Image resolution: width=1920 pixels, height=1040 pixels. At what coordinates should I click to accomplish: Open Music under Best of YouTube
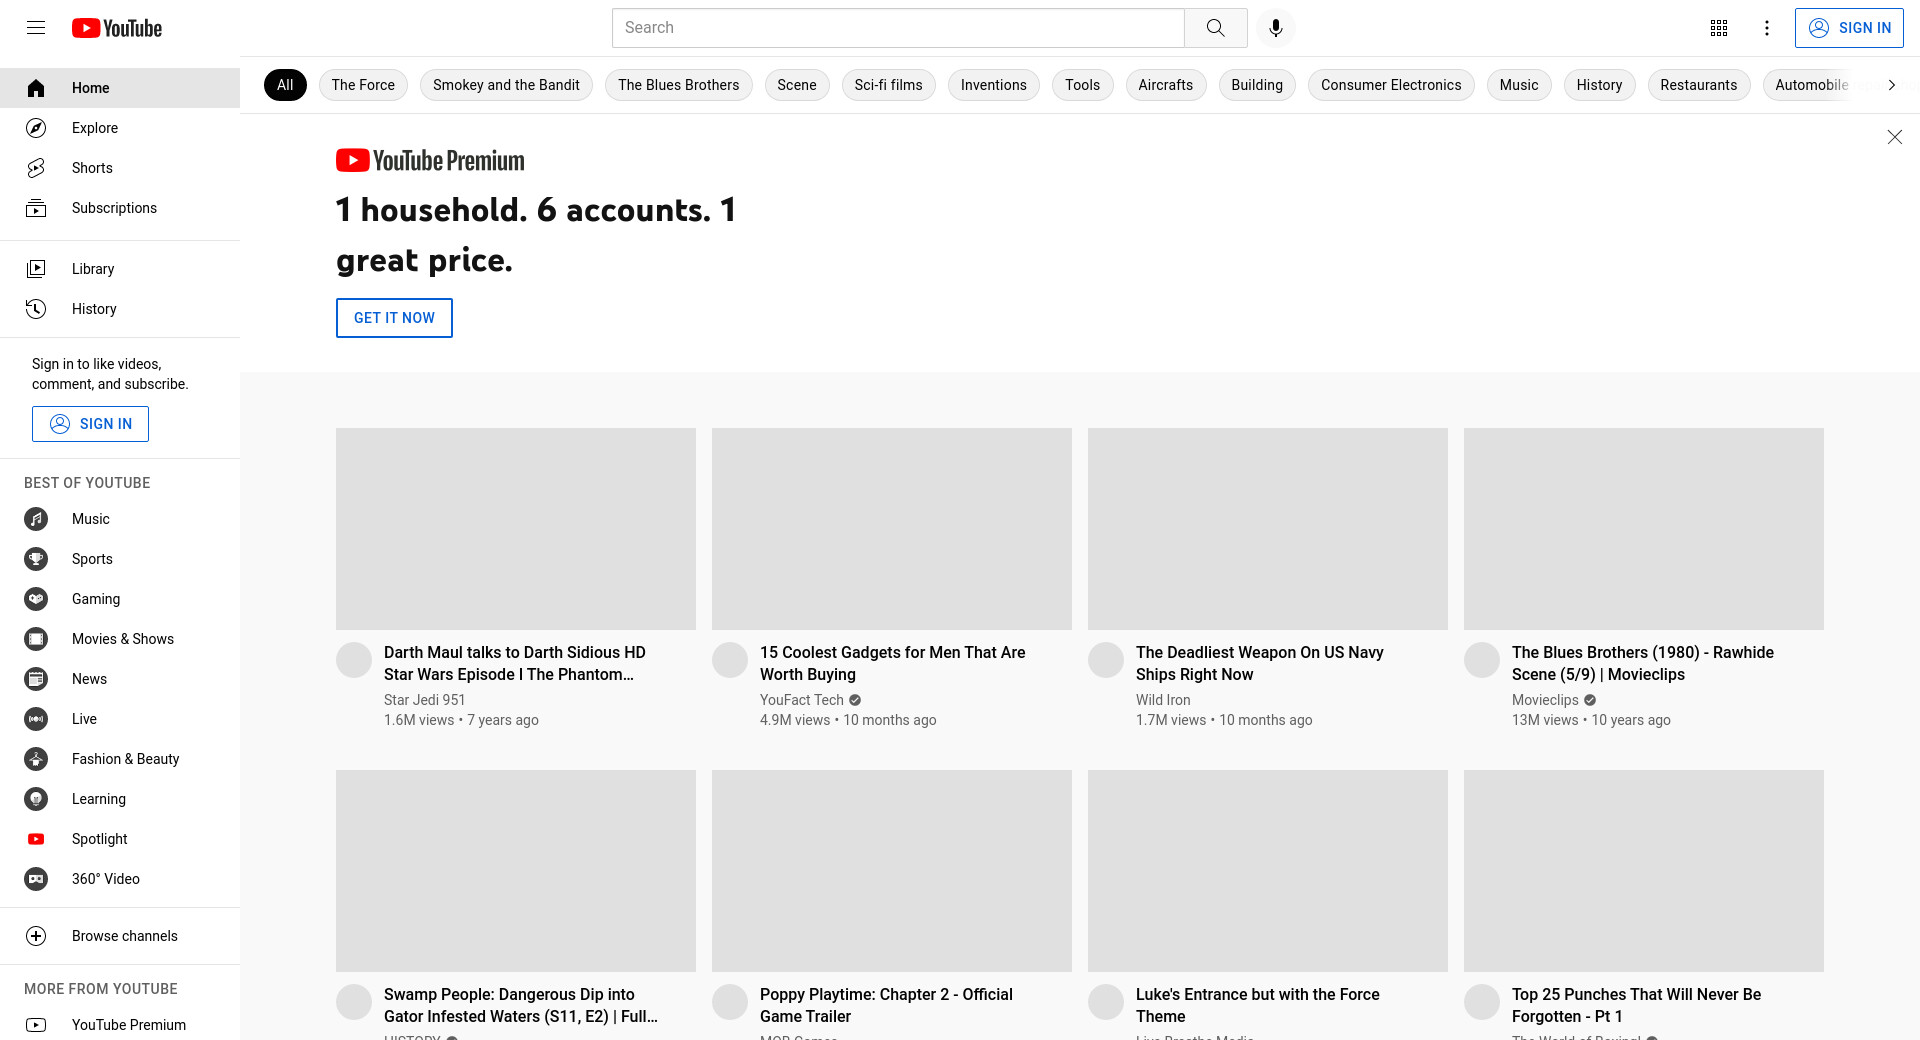pyautogui.click(x=120, y=519)
